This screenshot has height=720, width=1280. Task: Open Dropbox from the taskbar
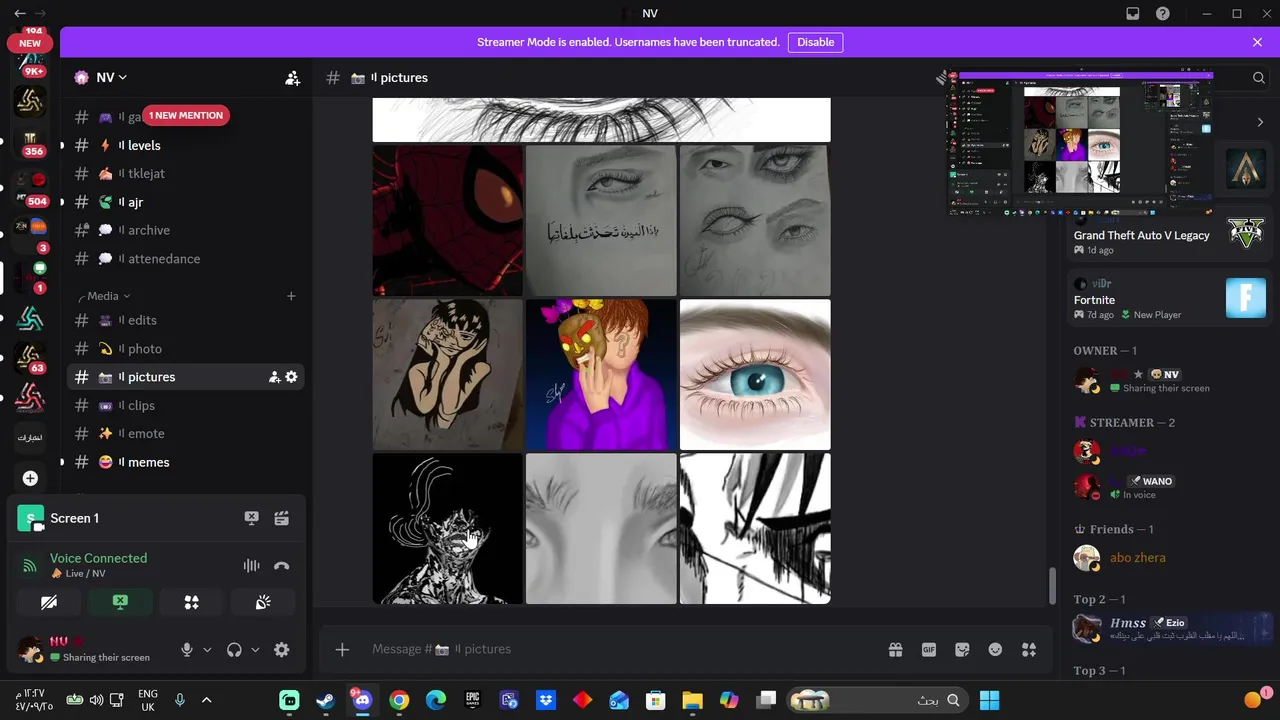[x=546, y=700]
